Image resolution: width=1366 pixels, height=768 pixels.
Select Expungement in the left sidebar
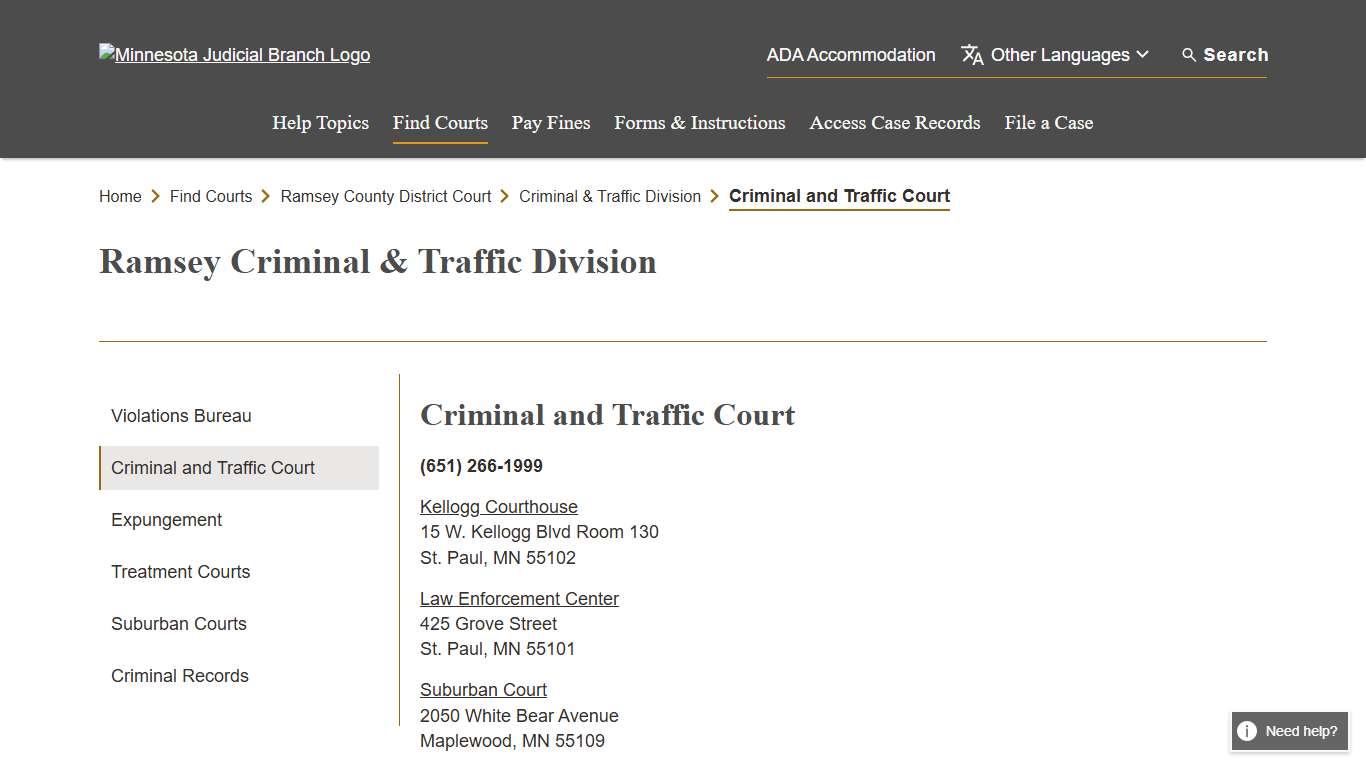tap(166, 519)
